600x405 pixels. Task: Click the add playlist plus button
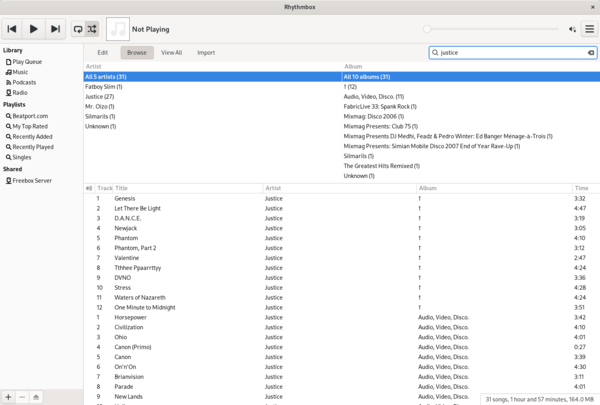pos(8,397)
